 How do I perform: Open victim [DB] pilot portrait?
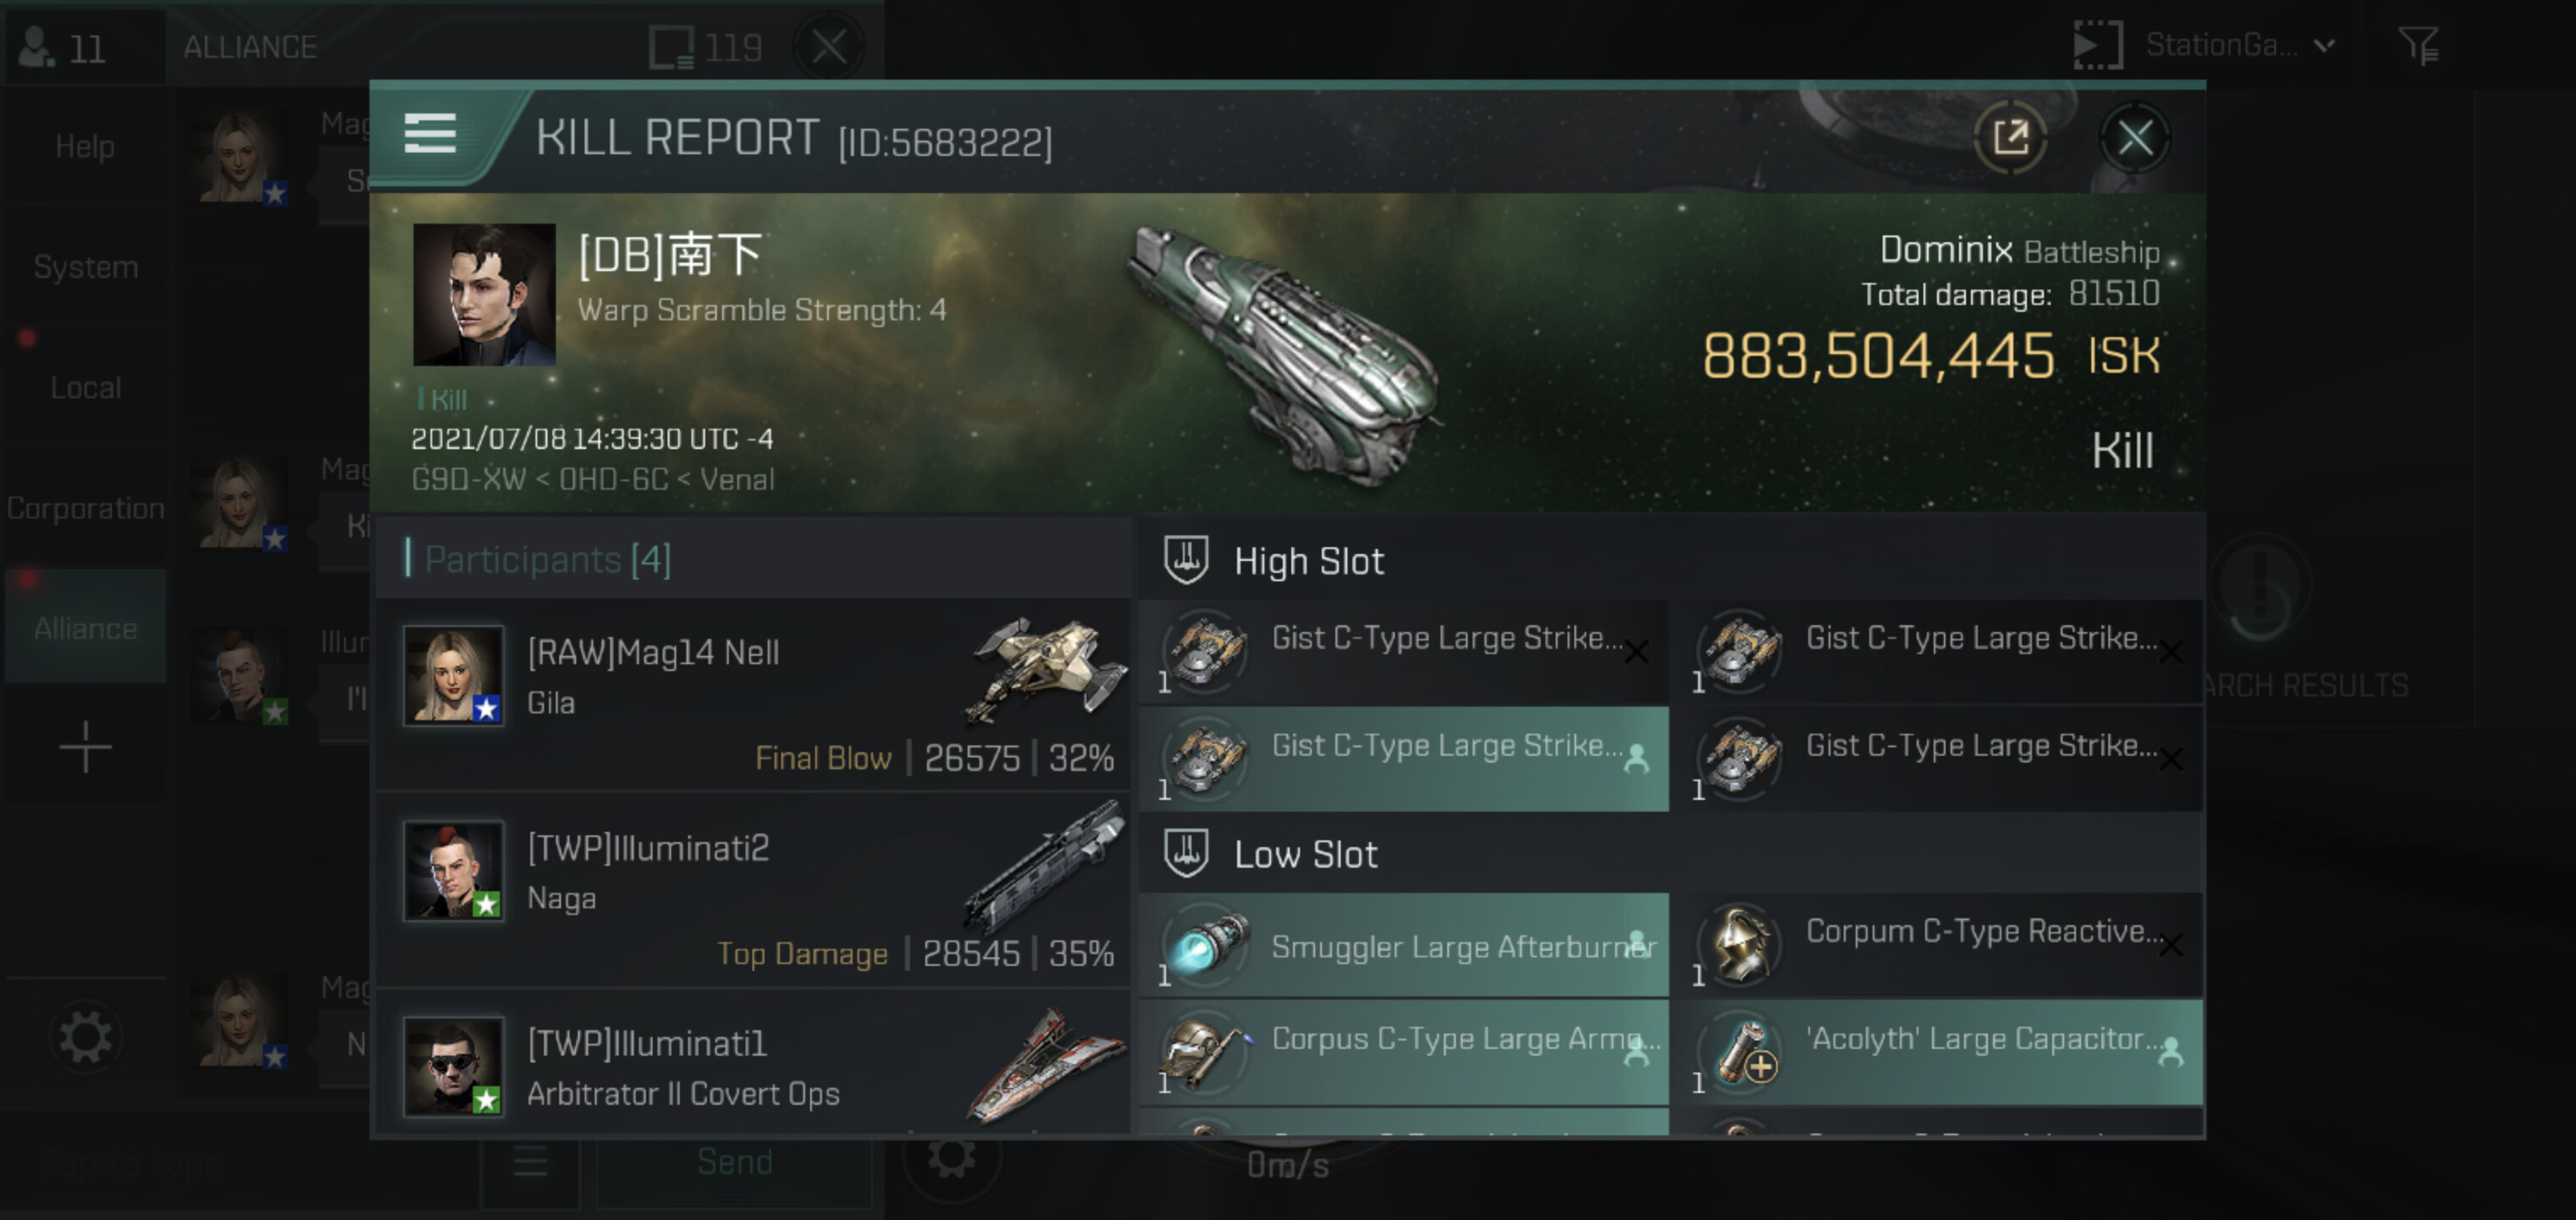(484, 294)
